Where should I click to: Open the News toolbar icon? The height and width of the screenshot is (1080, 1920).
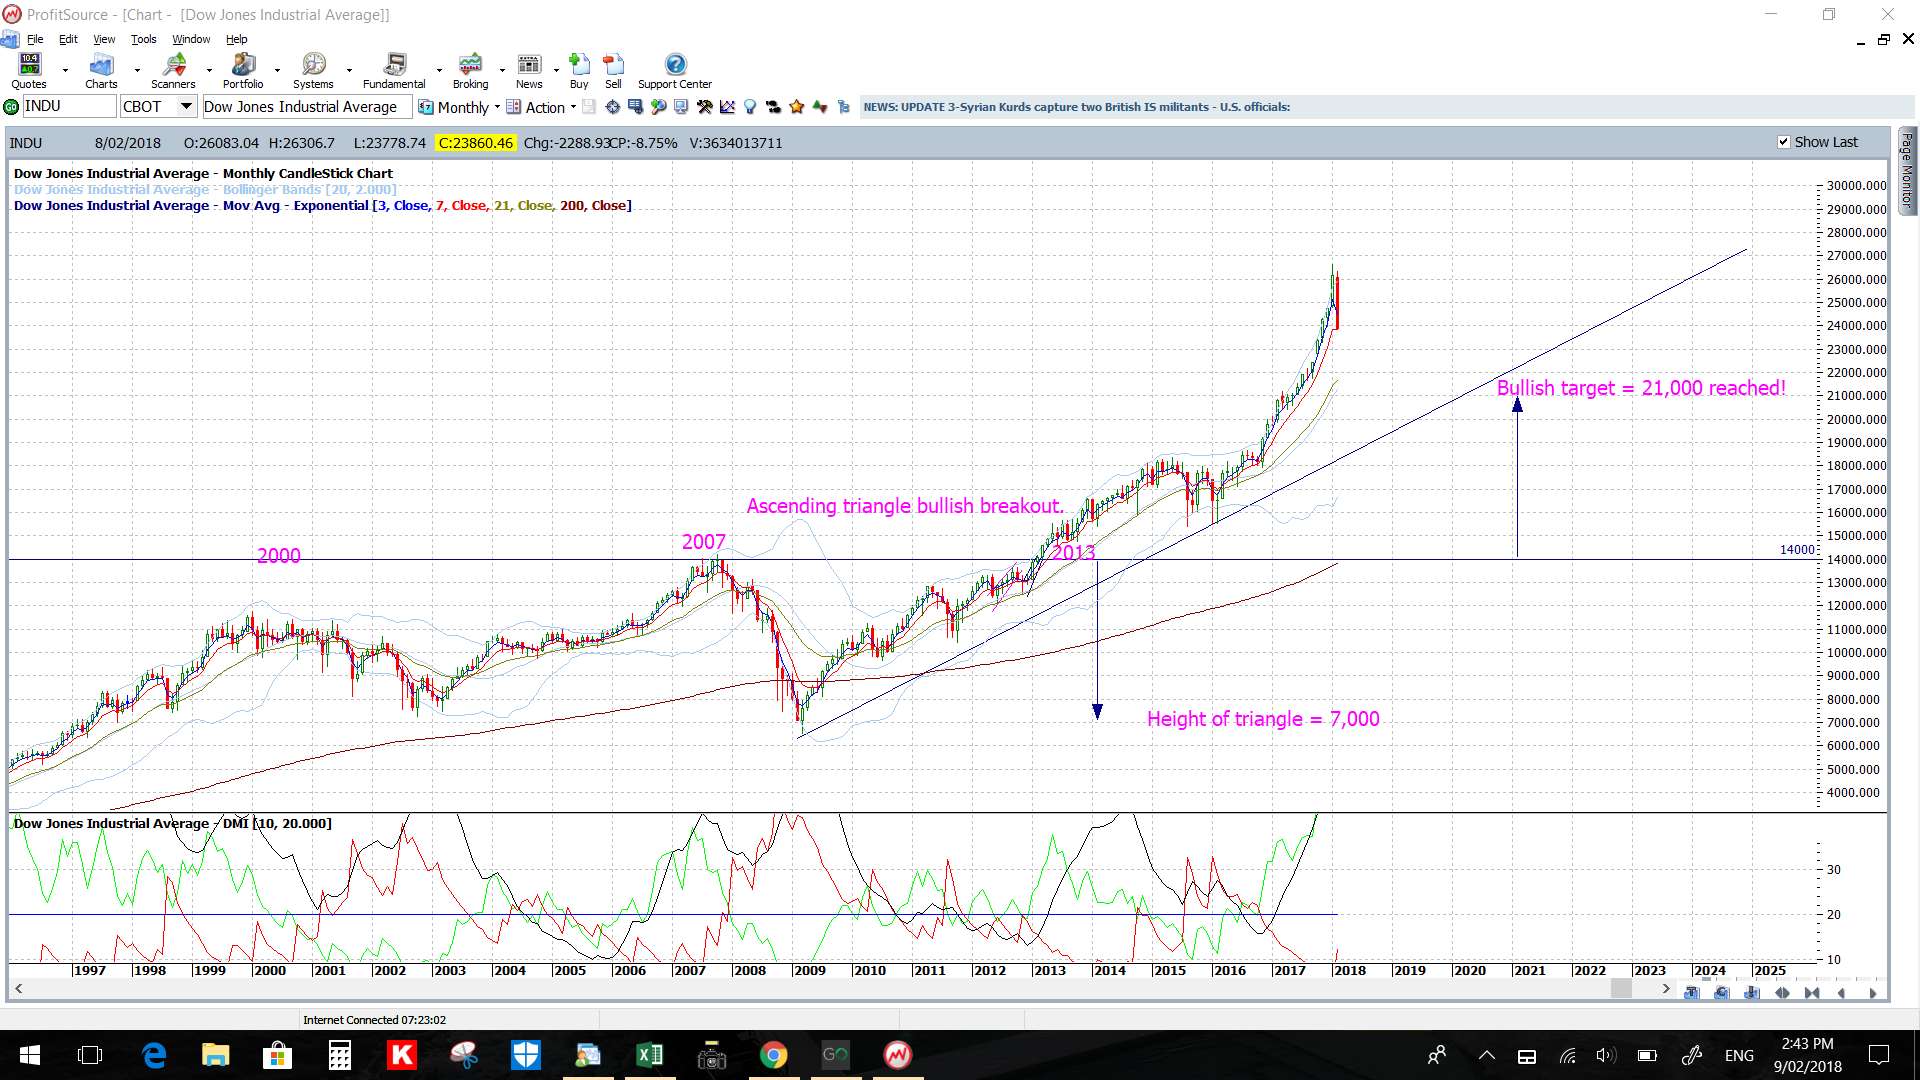point(529,71)
